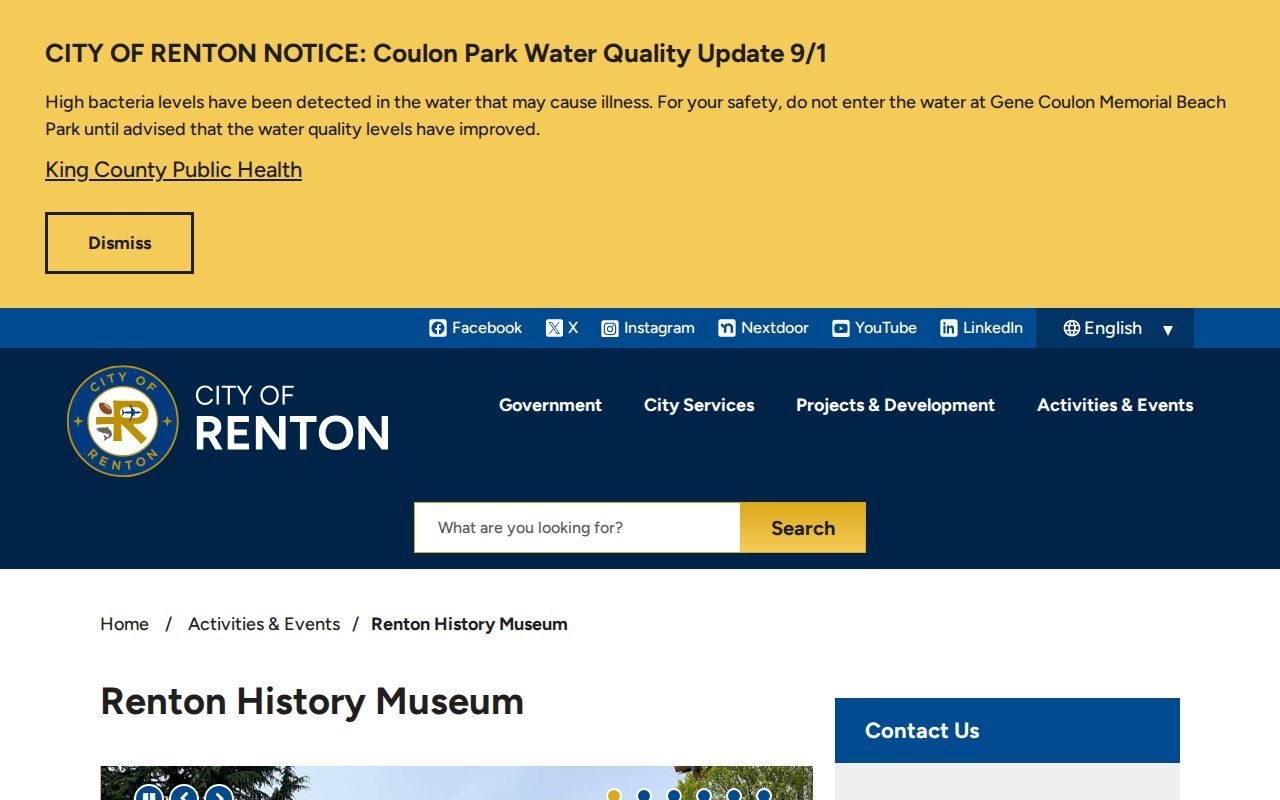Click the Search button
Screen dimensions: 1280x800
pyautogui.click(x=803, y=528)
